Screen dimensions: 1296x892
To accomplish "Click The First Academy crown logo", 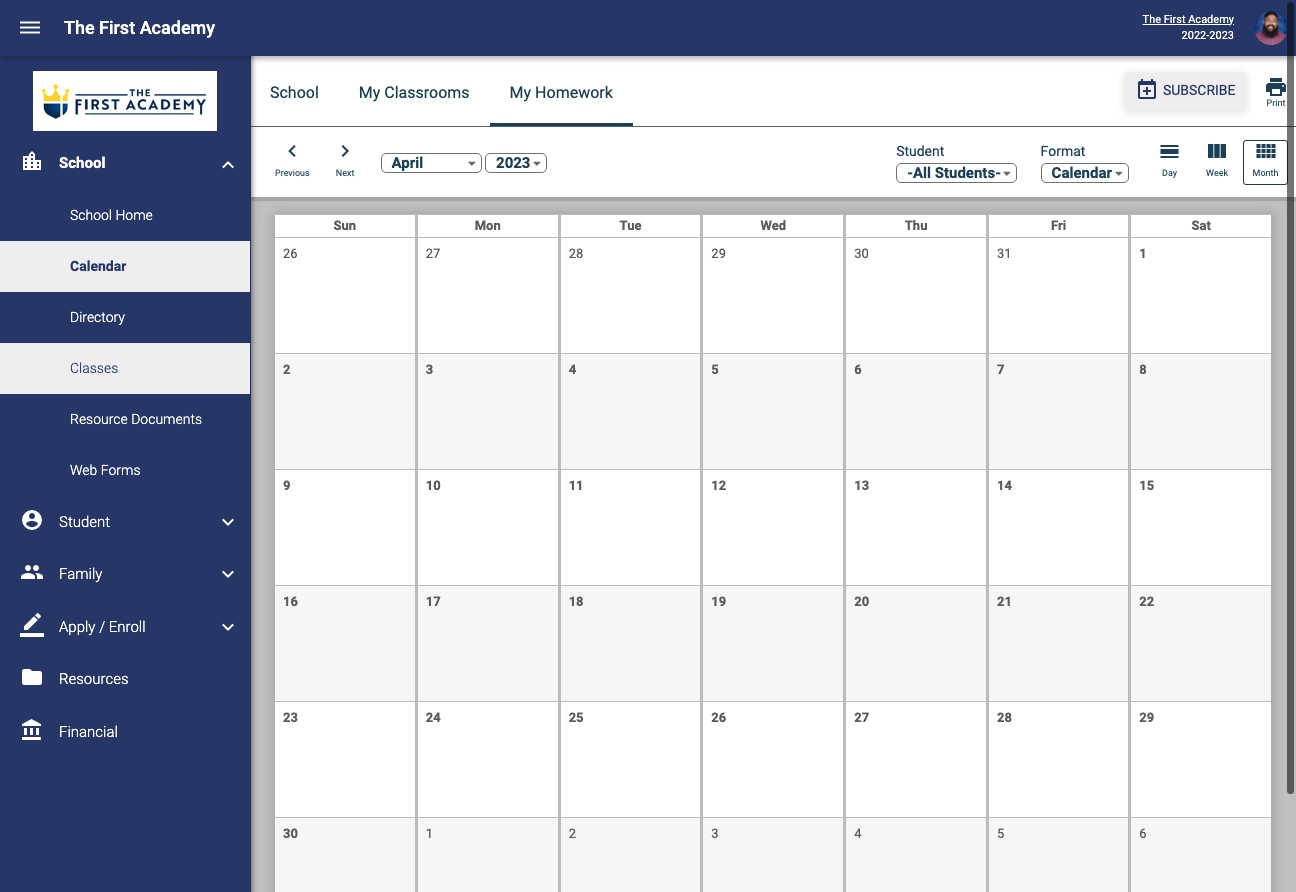I will 125,101.
